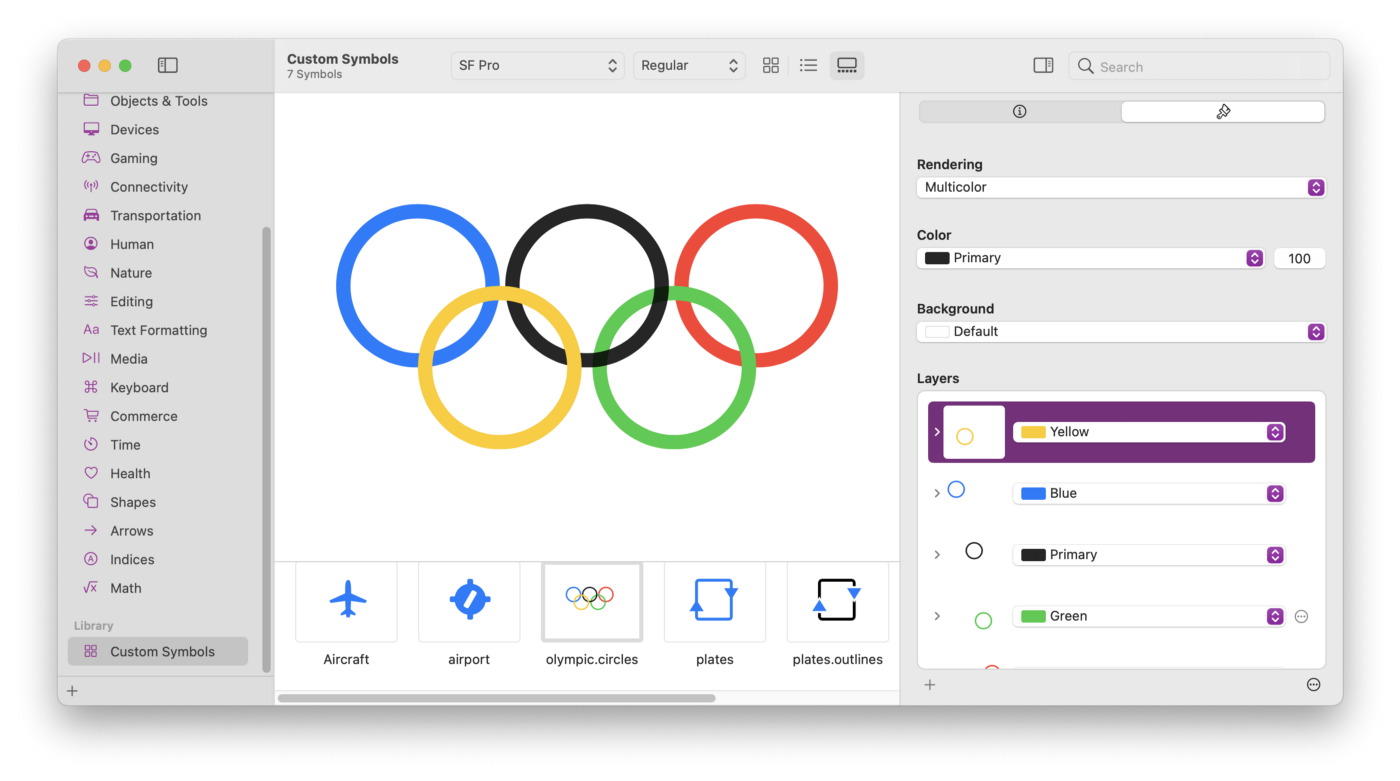This screenshot has height=781, width=1400.
Task: Expand the Blue layer disclosure chevron
Action: pos(937,493)
